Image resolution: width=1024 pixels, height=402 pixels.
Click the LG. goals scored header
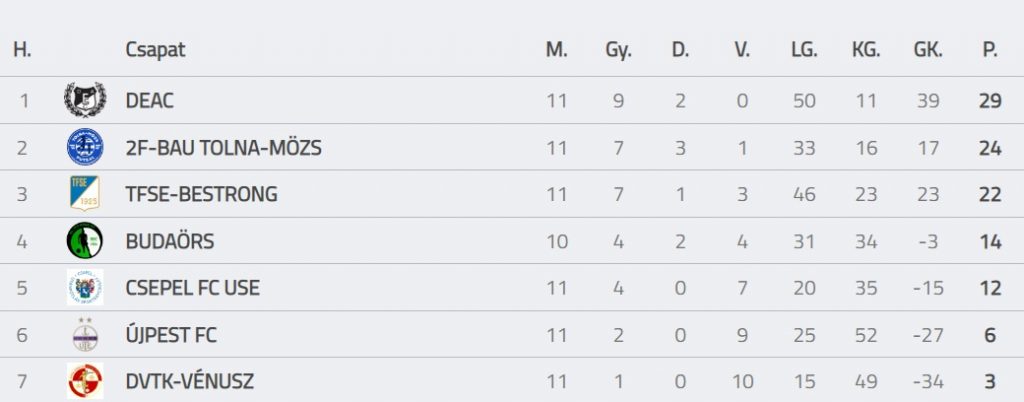click(803, 50)
